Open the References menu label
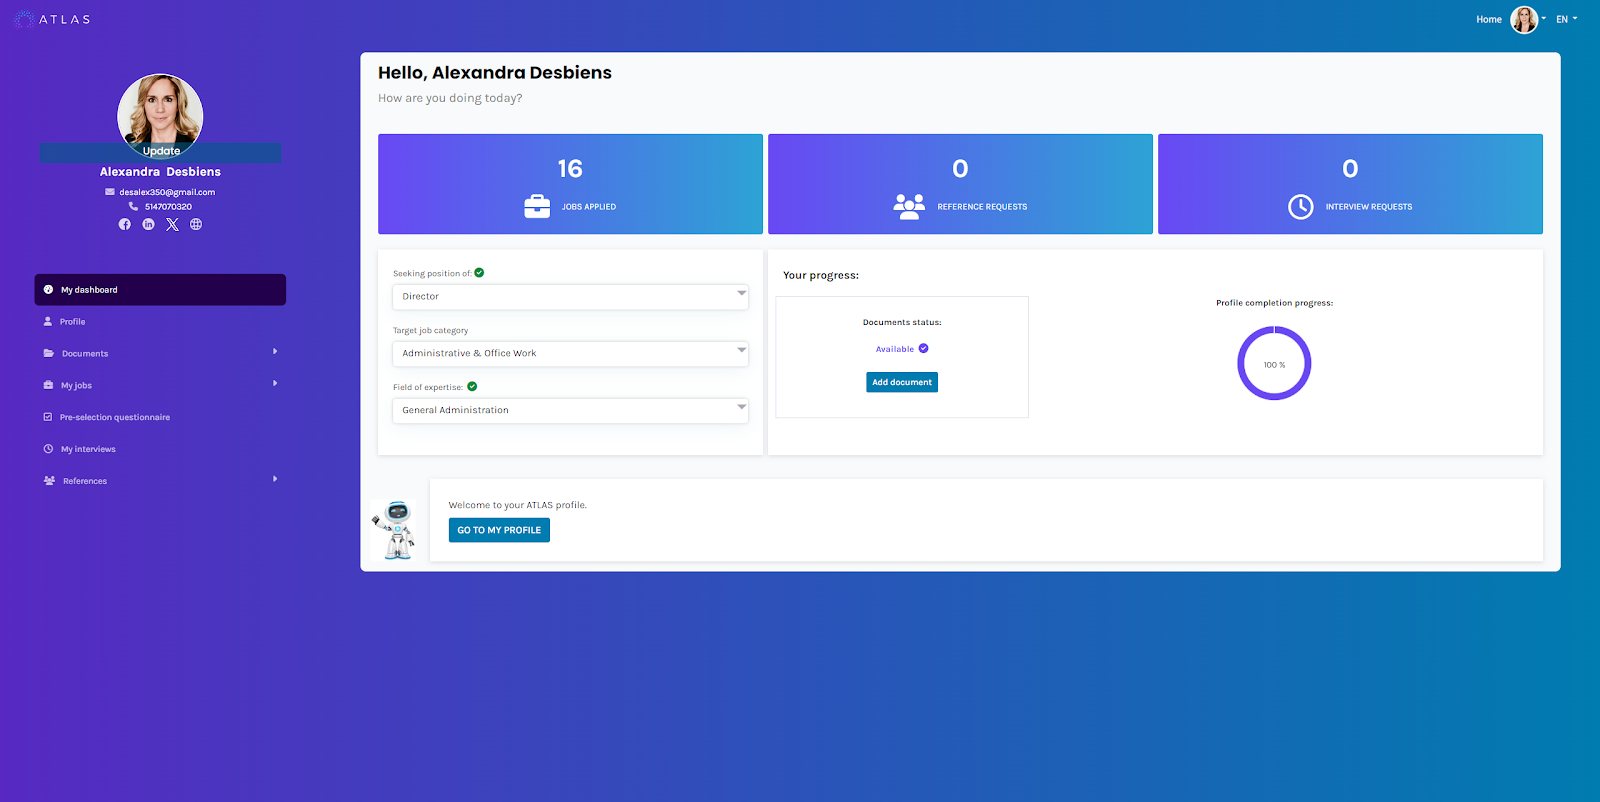 (85, 481)
